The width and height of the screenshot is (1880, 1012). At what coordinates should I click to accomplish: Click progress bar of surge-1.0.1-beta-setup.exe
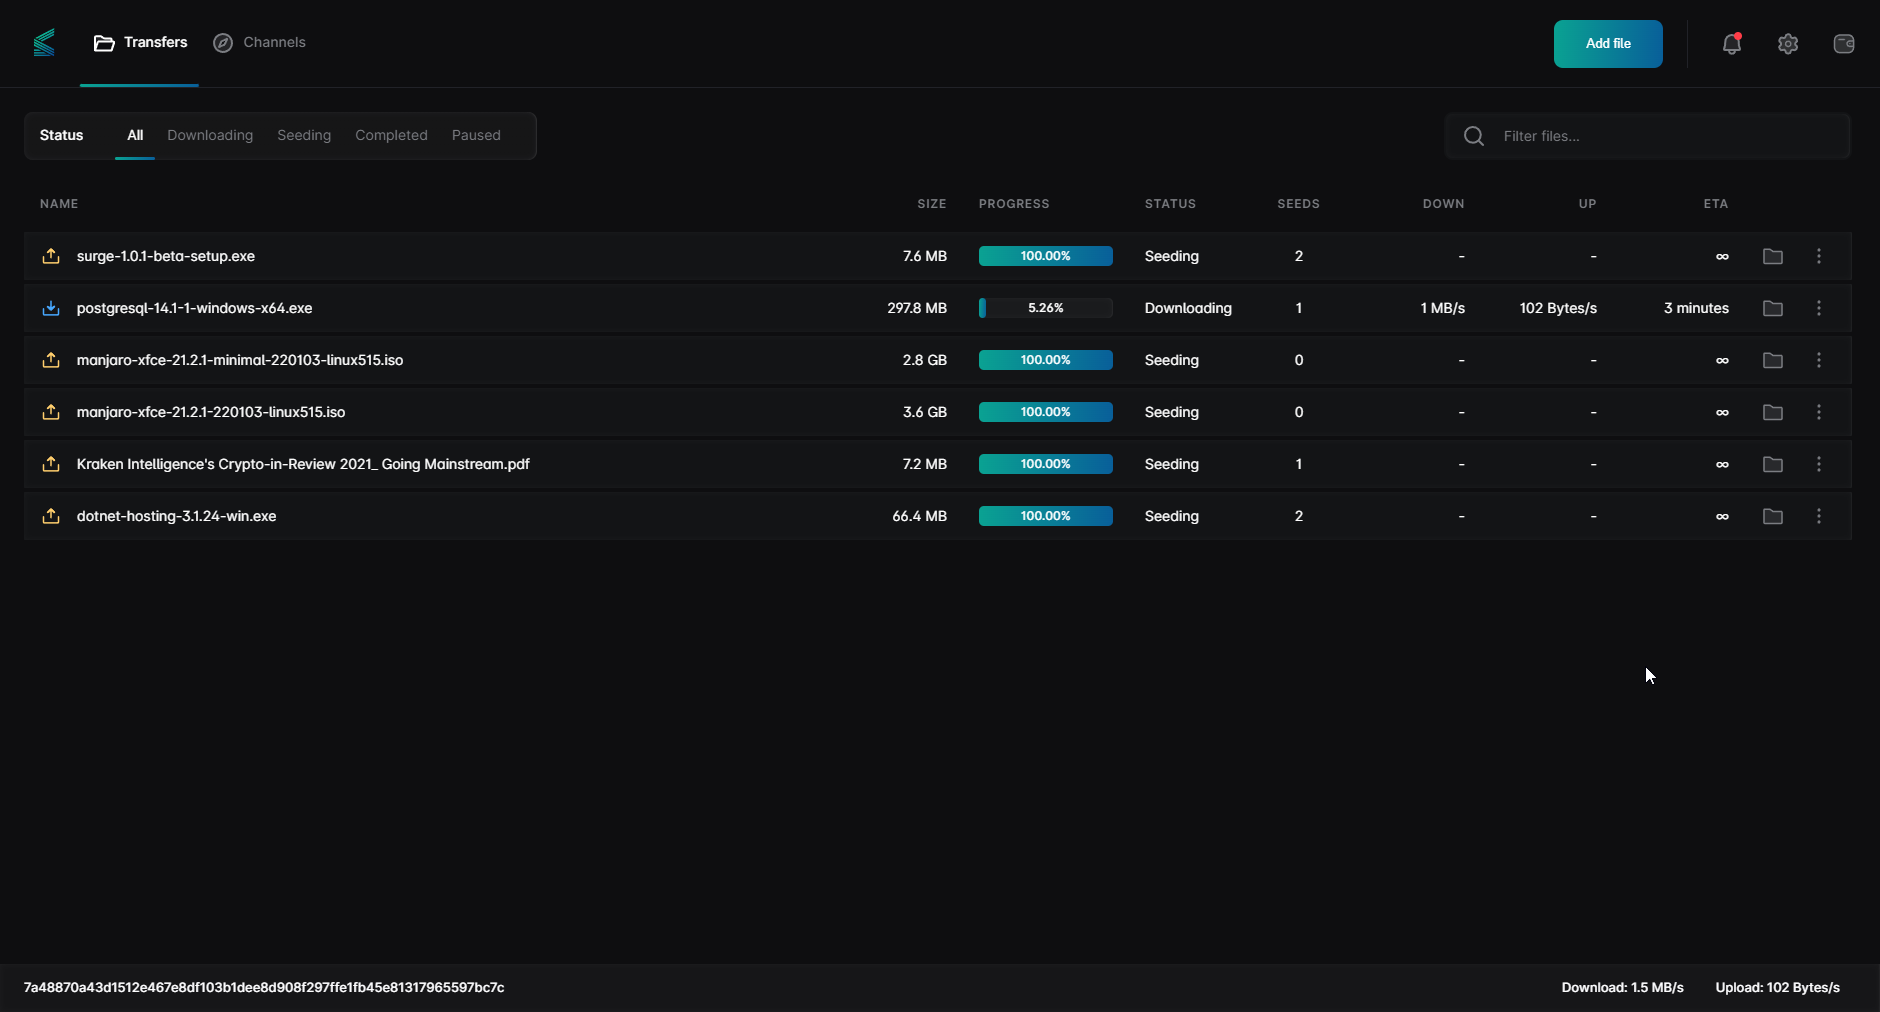coord(1046,256)
